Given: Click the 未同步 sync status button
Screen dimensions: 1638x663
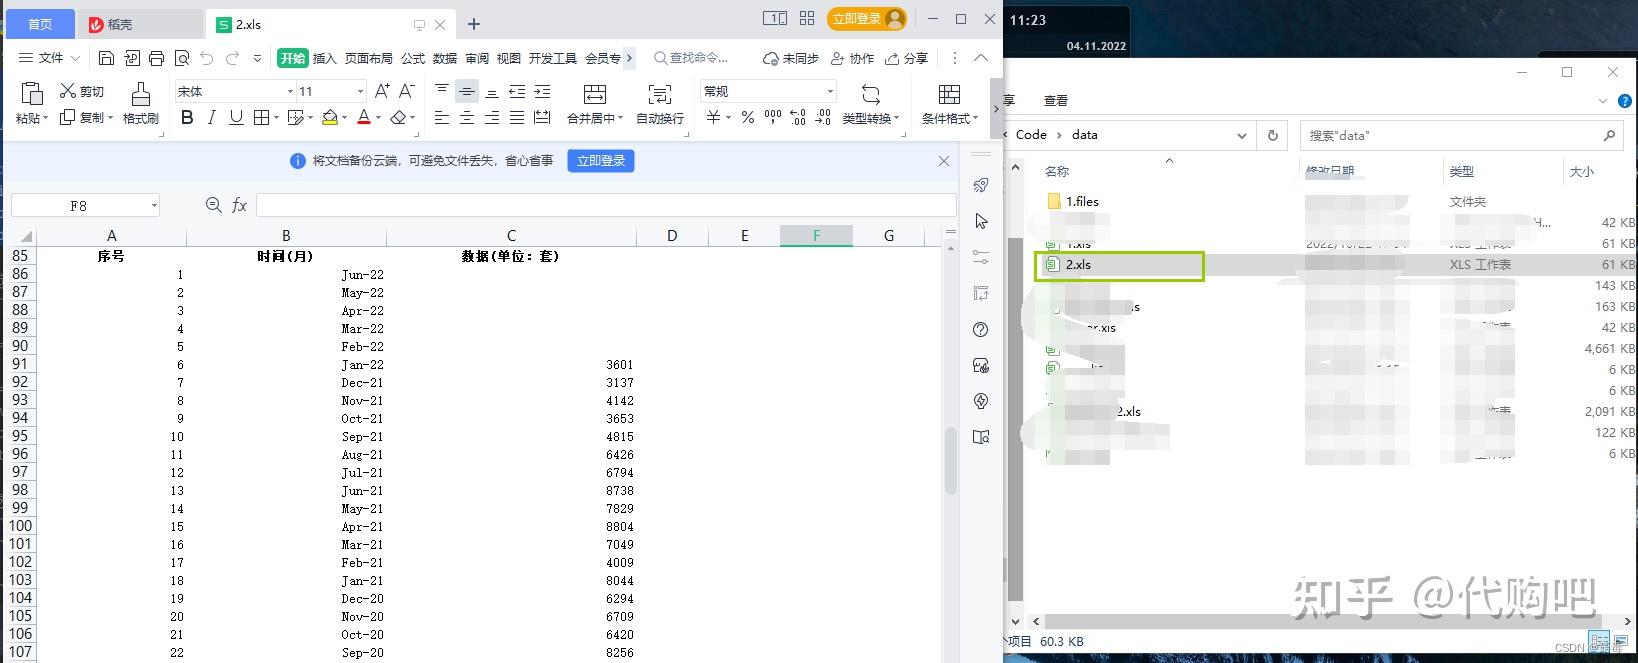Looking at the screenshot, I should [x=791, y=58].
